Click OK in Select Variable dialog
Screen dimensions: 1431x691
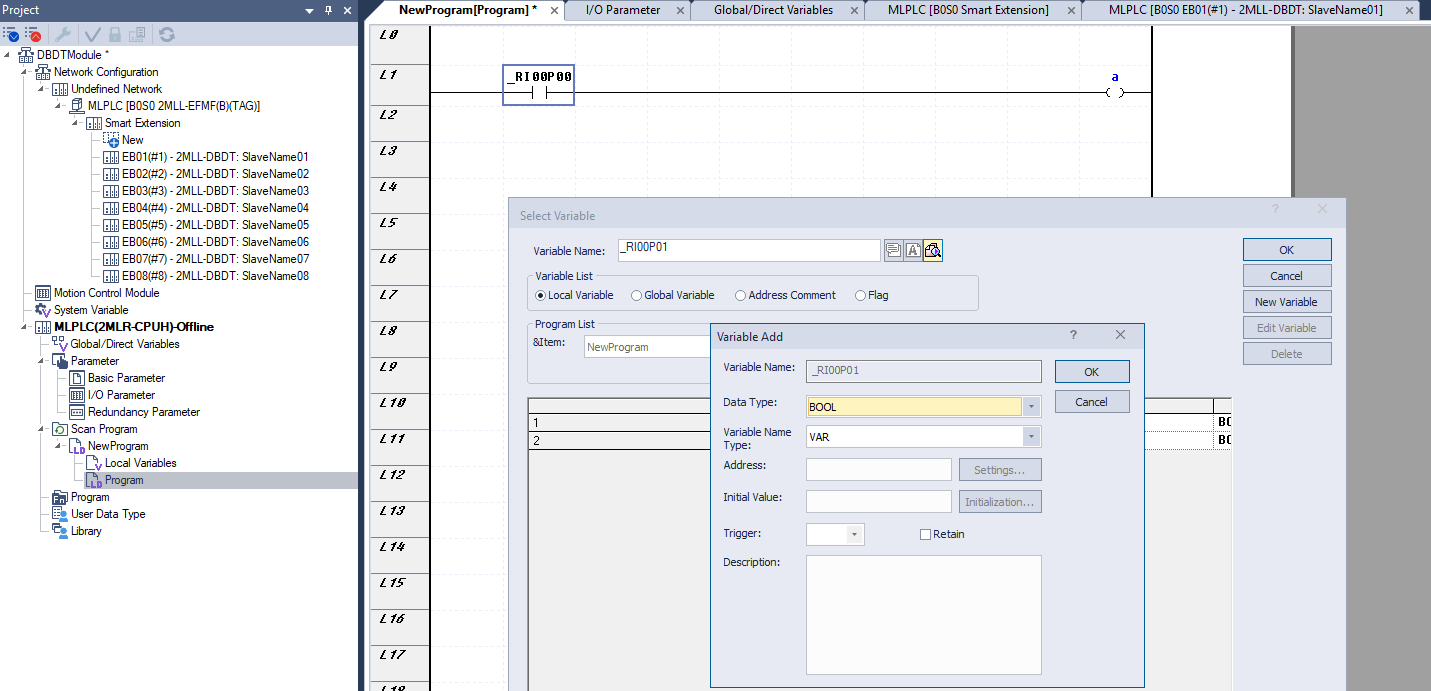click(1287, 250)
